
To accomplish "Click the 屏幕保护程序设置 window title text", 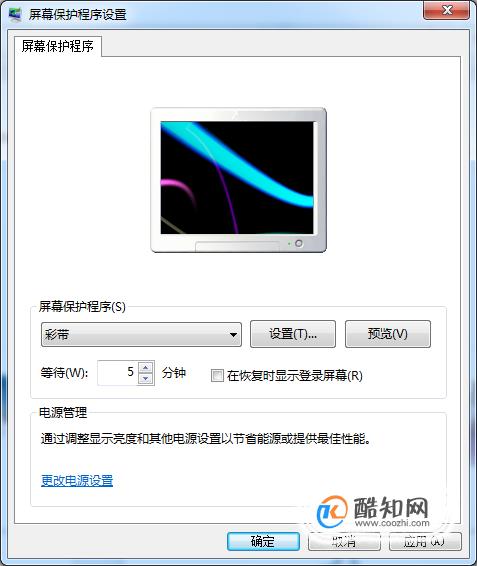I will pos(78,14).
